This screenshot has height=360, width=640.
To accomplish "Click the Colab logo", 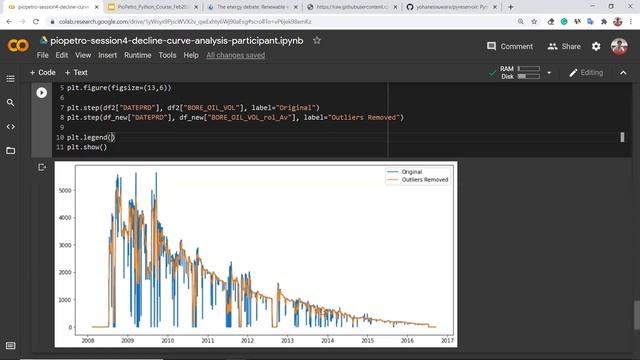I will point(18,45).
